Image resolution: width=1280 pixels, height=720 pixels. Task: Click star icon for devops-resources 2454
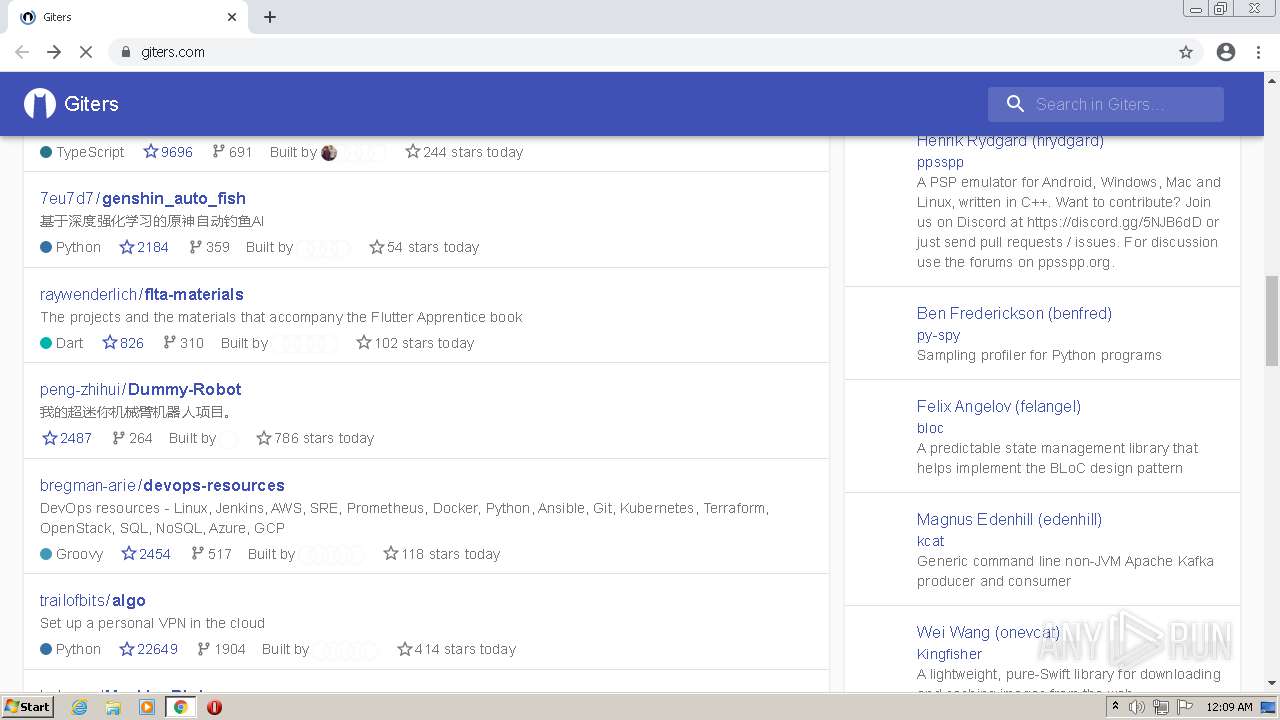pos(129,554)
